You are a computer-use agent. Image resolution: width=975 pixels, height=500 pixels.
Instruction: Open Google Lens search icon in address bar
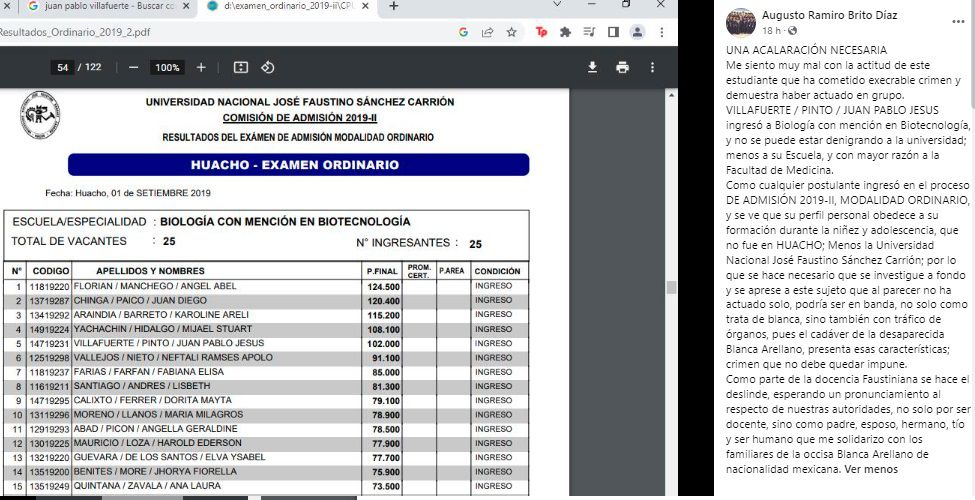click(x=463, y=32)
